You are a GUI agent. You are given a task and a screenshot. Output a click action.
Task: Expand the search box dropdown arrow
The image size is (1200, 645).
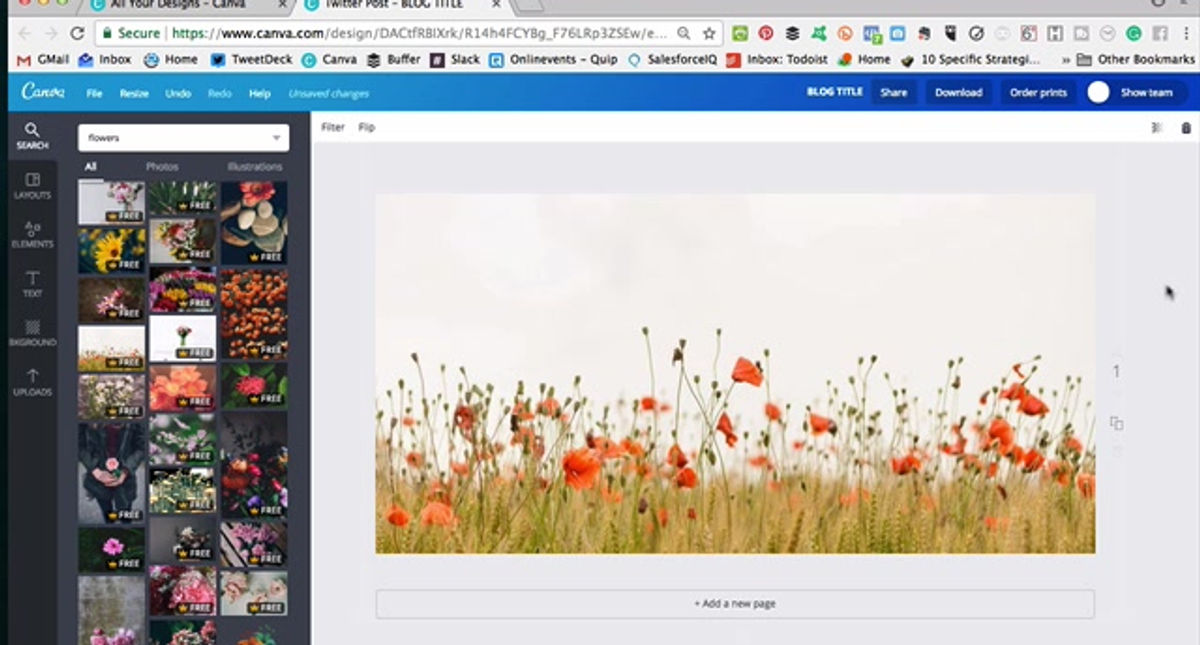pyautogui.click(x=277, y=138)
